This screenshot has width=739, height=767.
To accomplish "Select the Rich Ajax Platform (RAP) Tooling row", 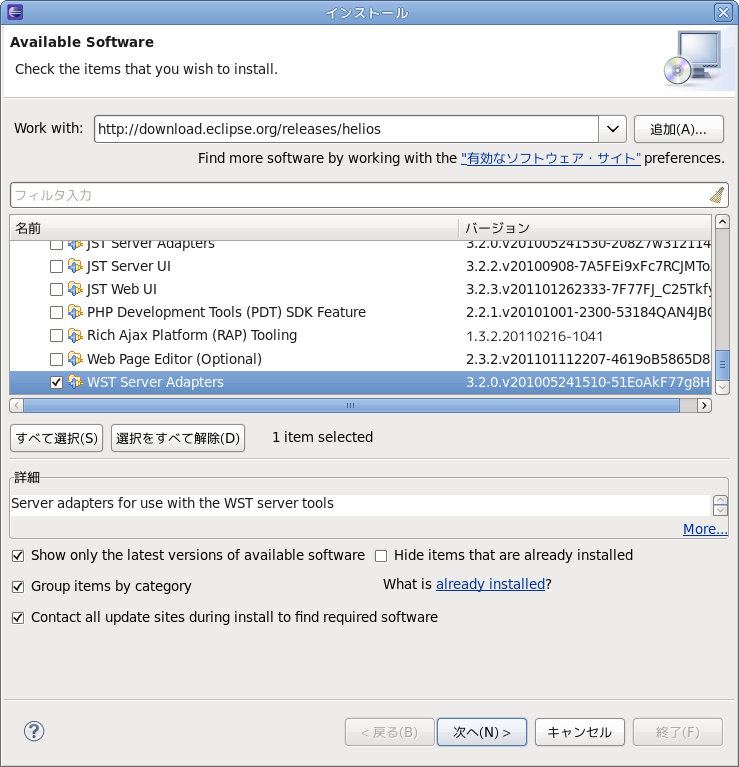I will pos(360,336).
